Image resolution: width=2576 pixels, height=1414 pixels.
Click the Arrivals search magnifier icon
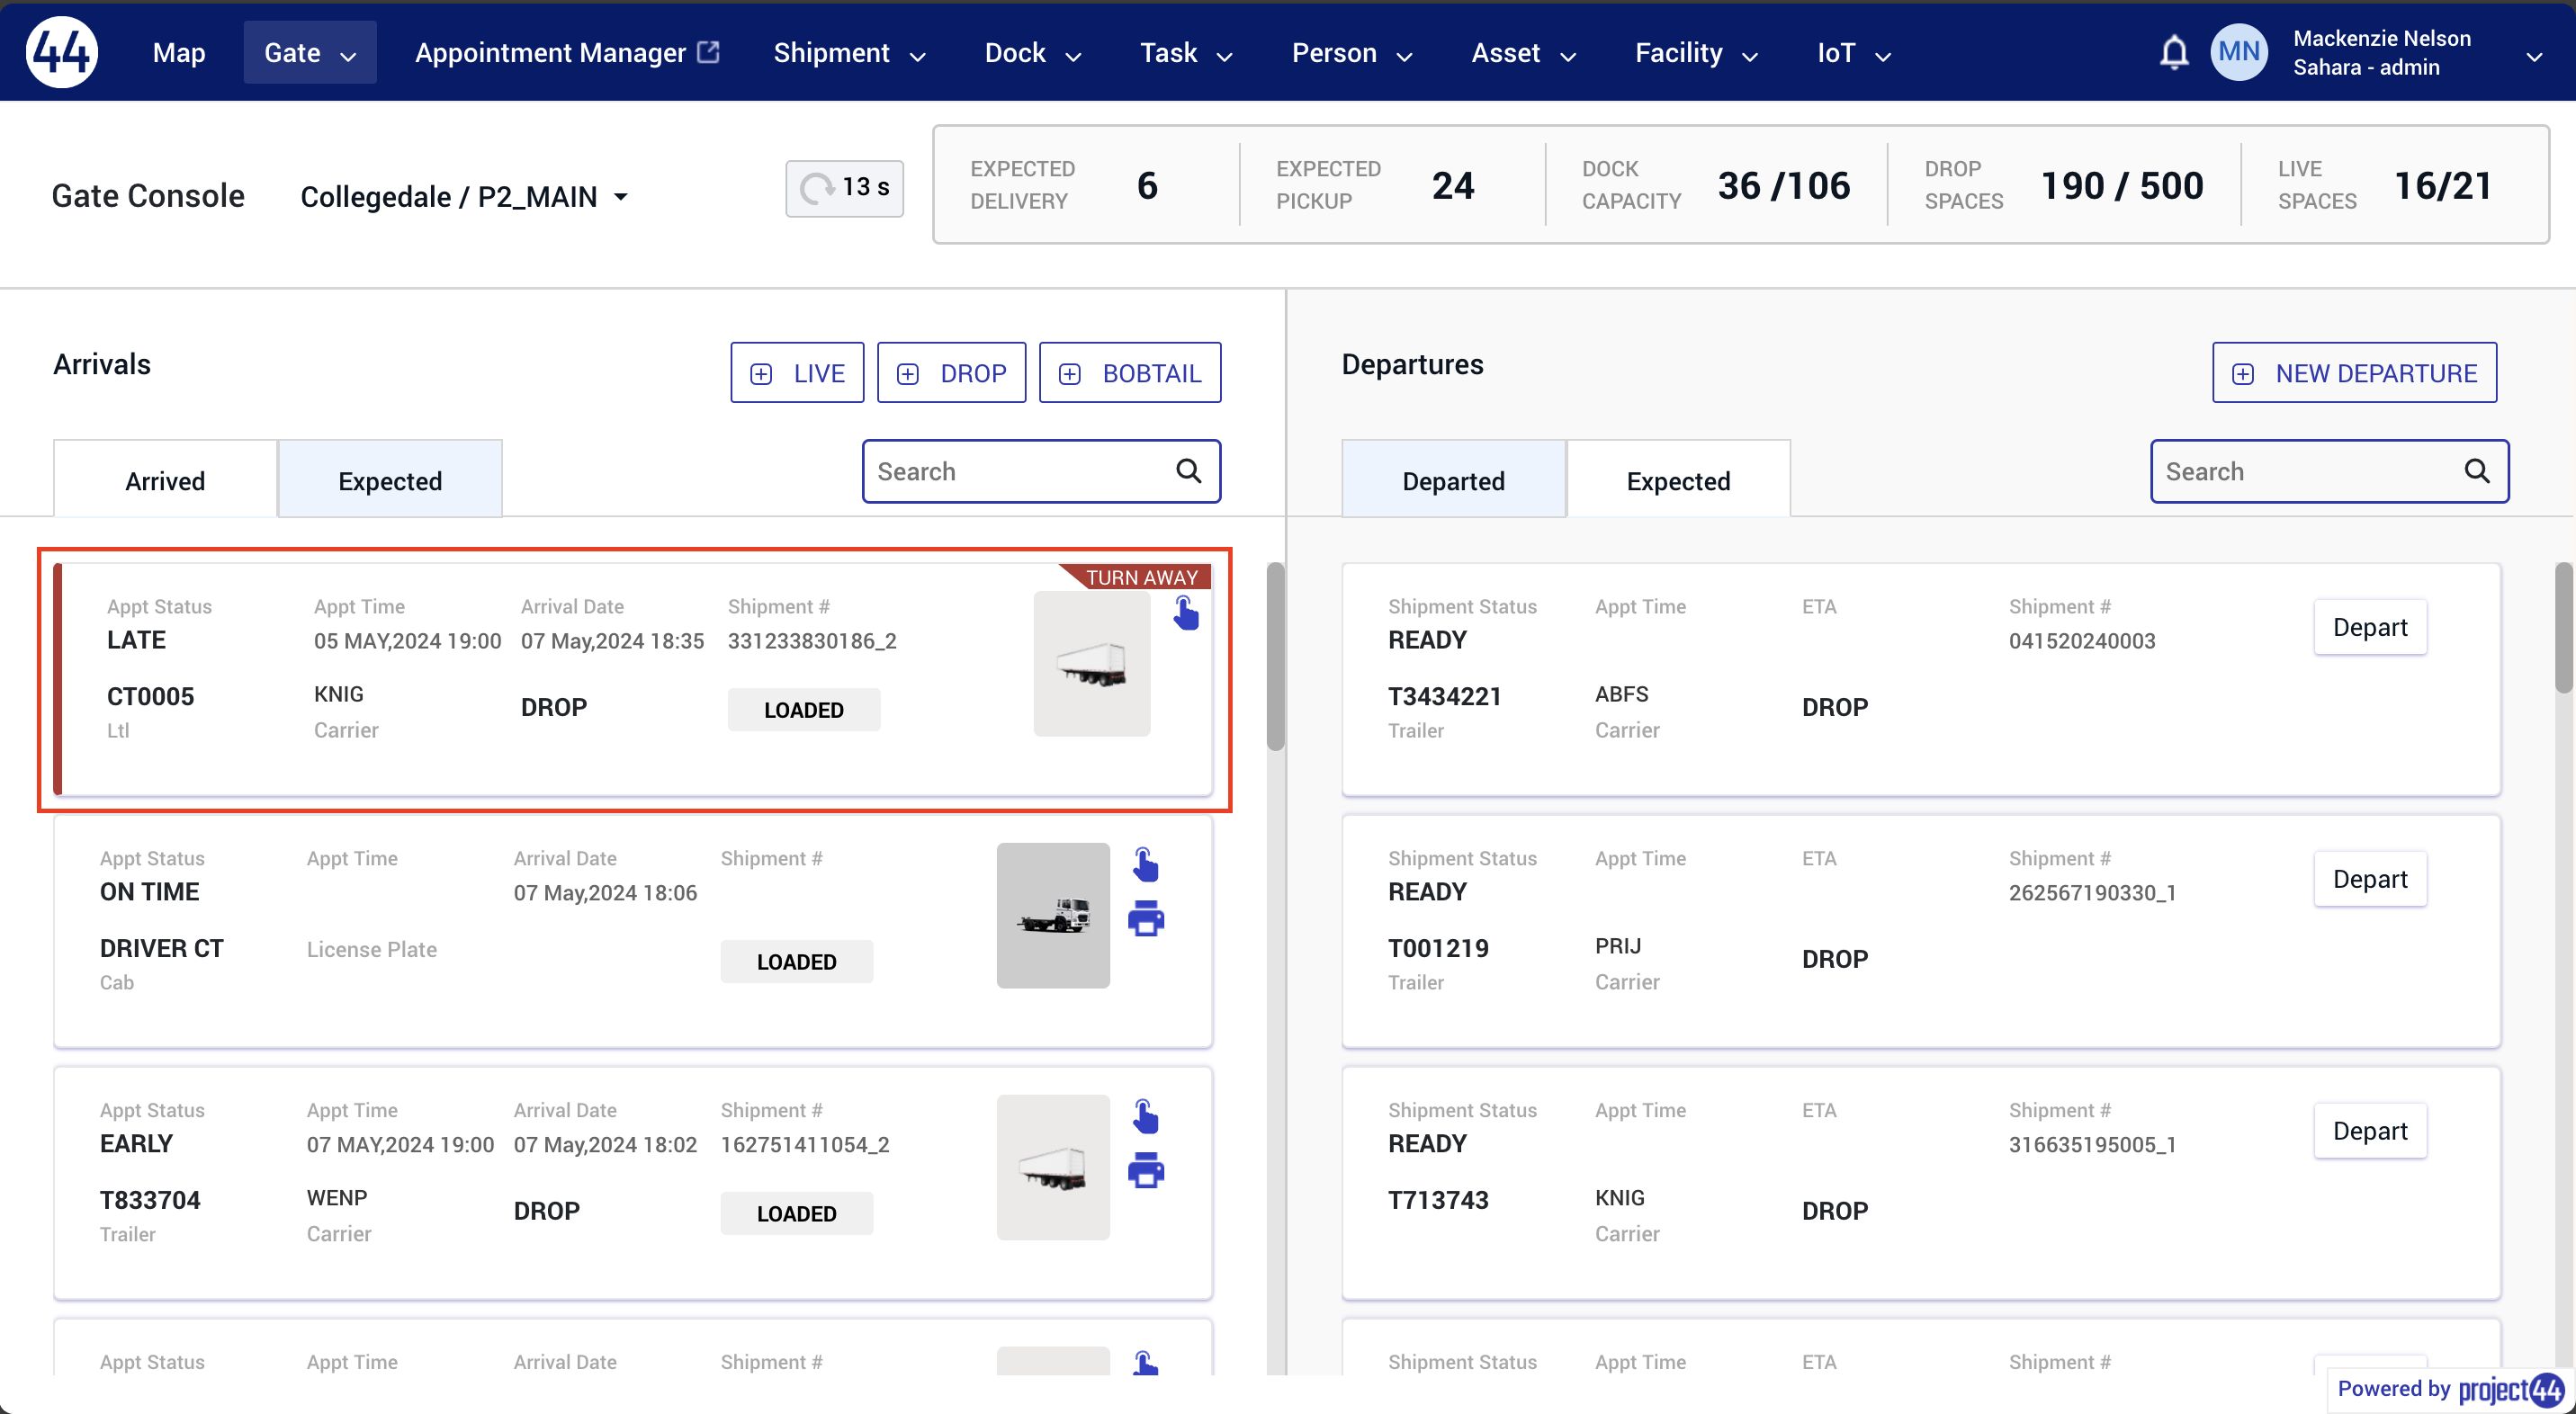(1188, 471)
